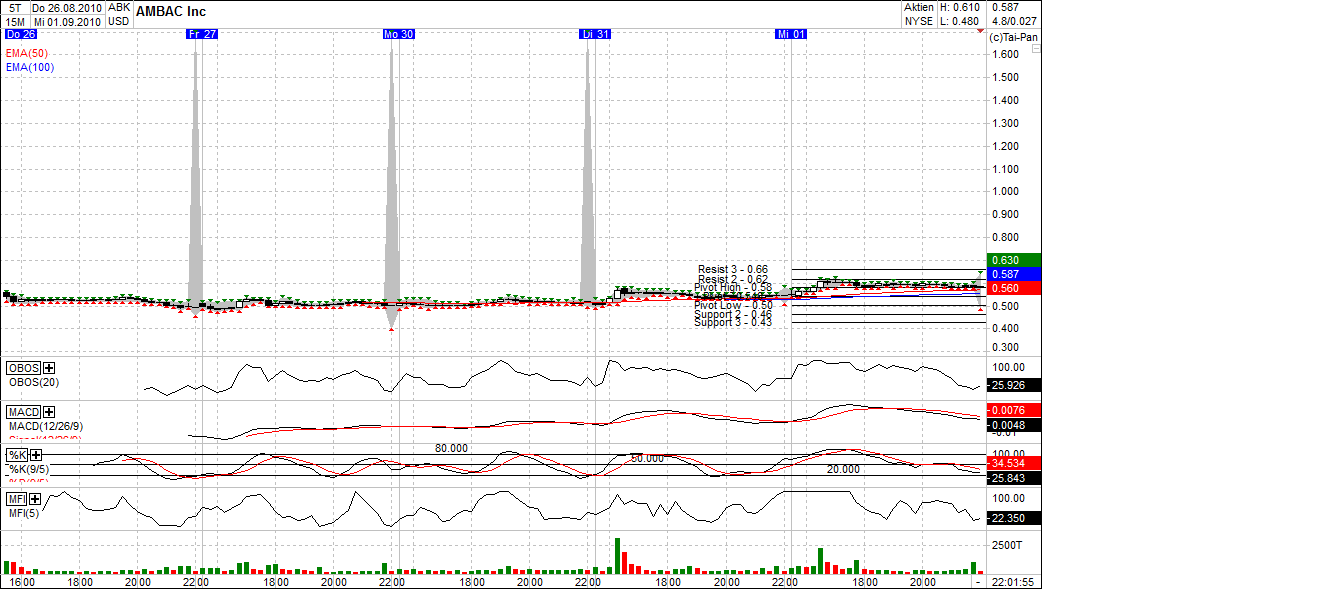1323x589 pixels.
Task: Click the clock reading 22:01:55
Action: tap(1013, 582)
